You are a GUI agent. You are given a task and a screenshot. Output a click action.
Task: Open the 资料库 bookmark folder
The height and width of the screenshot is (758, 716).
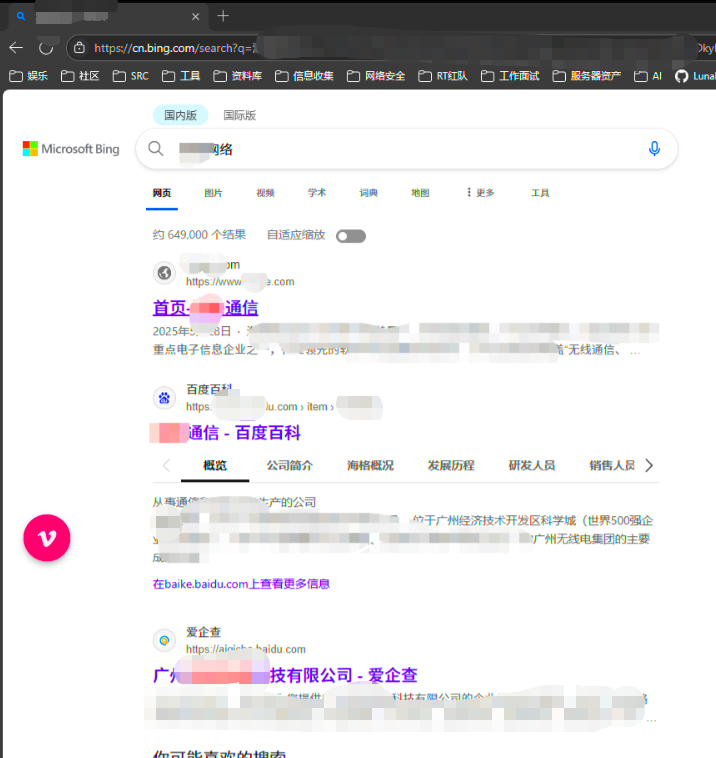pos(238,76)
